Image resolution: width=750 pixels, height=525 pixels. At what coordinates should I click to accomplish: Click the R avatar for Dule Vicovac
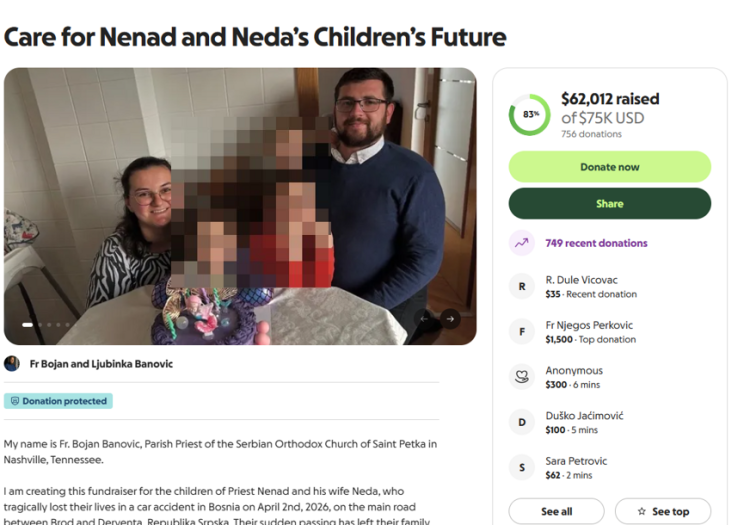(521, 287)
